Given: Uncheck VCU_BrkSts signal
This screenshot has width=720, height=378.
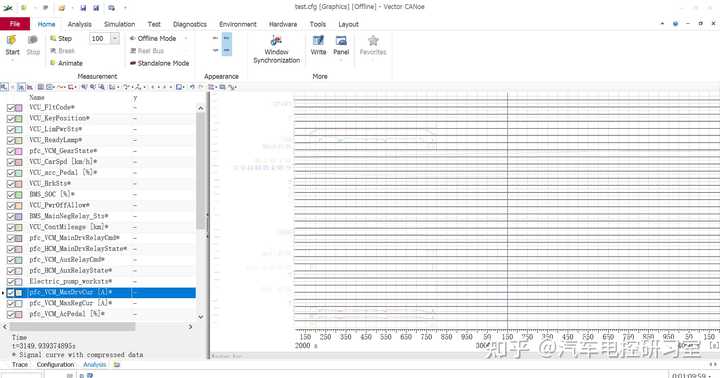Looking at the screenshot, I should point(11,184).
